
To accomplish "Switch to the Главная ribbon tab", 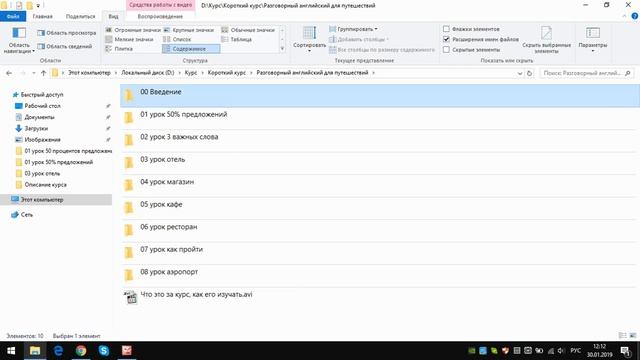I will tap(42, 16).
